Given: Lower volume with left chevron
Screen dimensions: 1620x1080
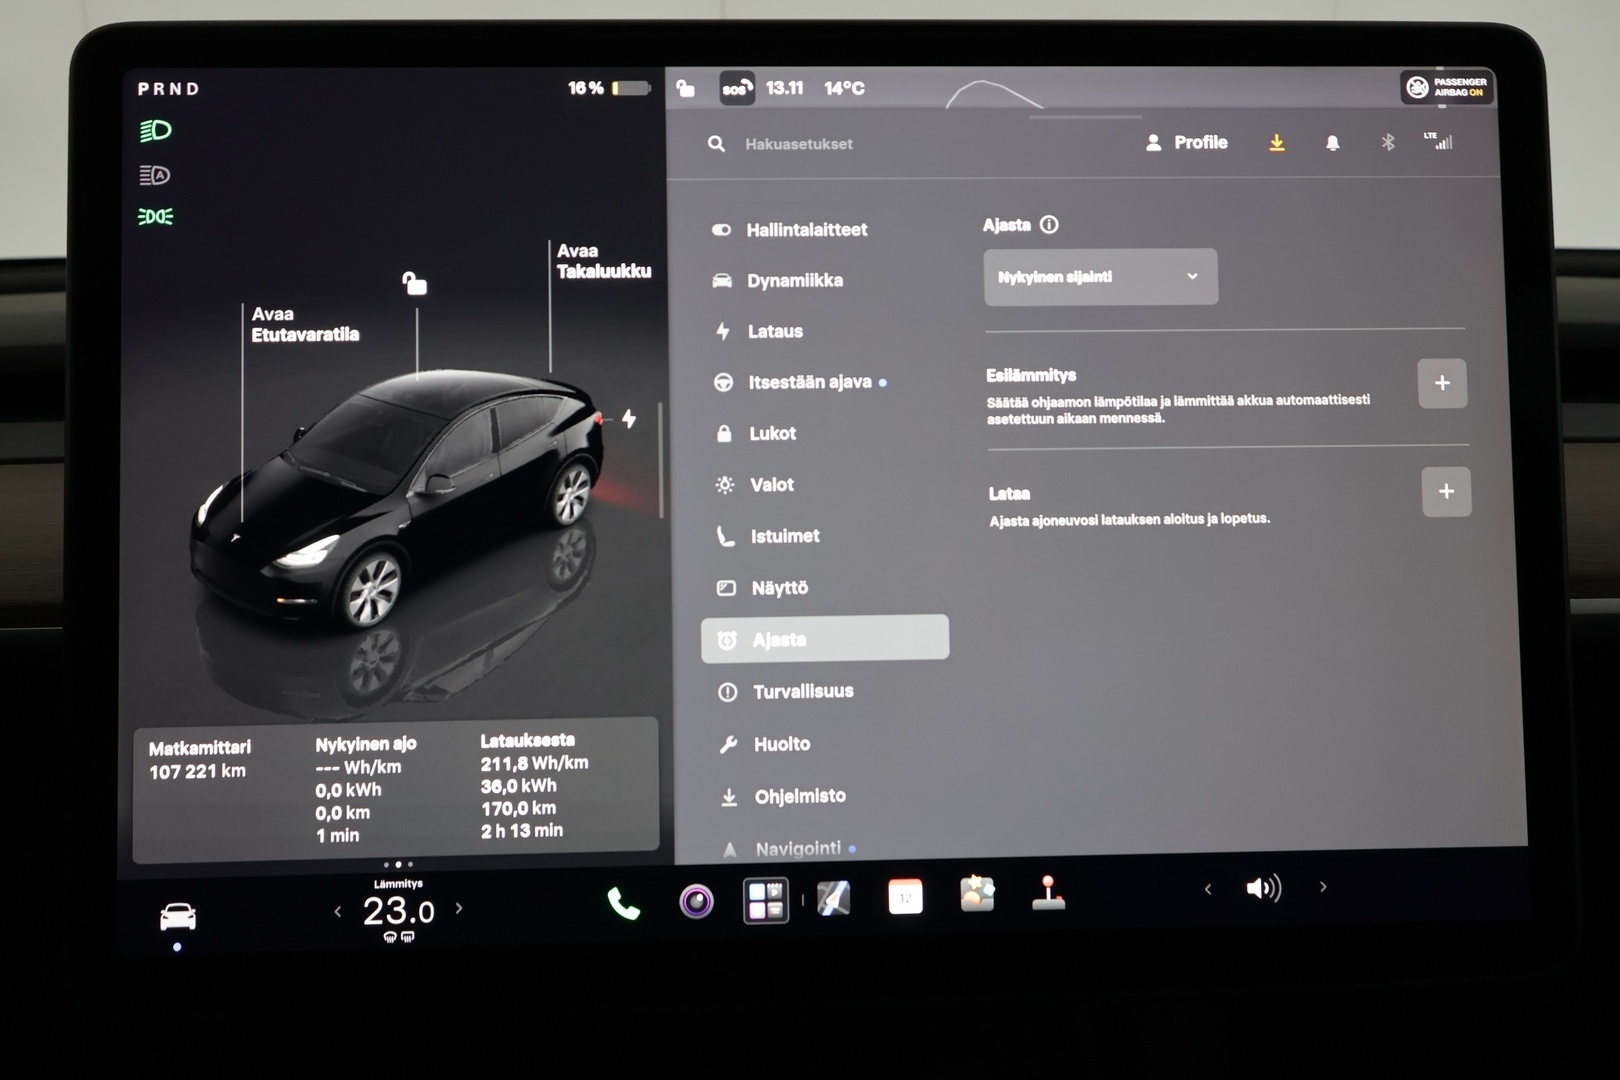Looking at the screenshot, I should [x=1208, y=889].
